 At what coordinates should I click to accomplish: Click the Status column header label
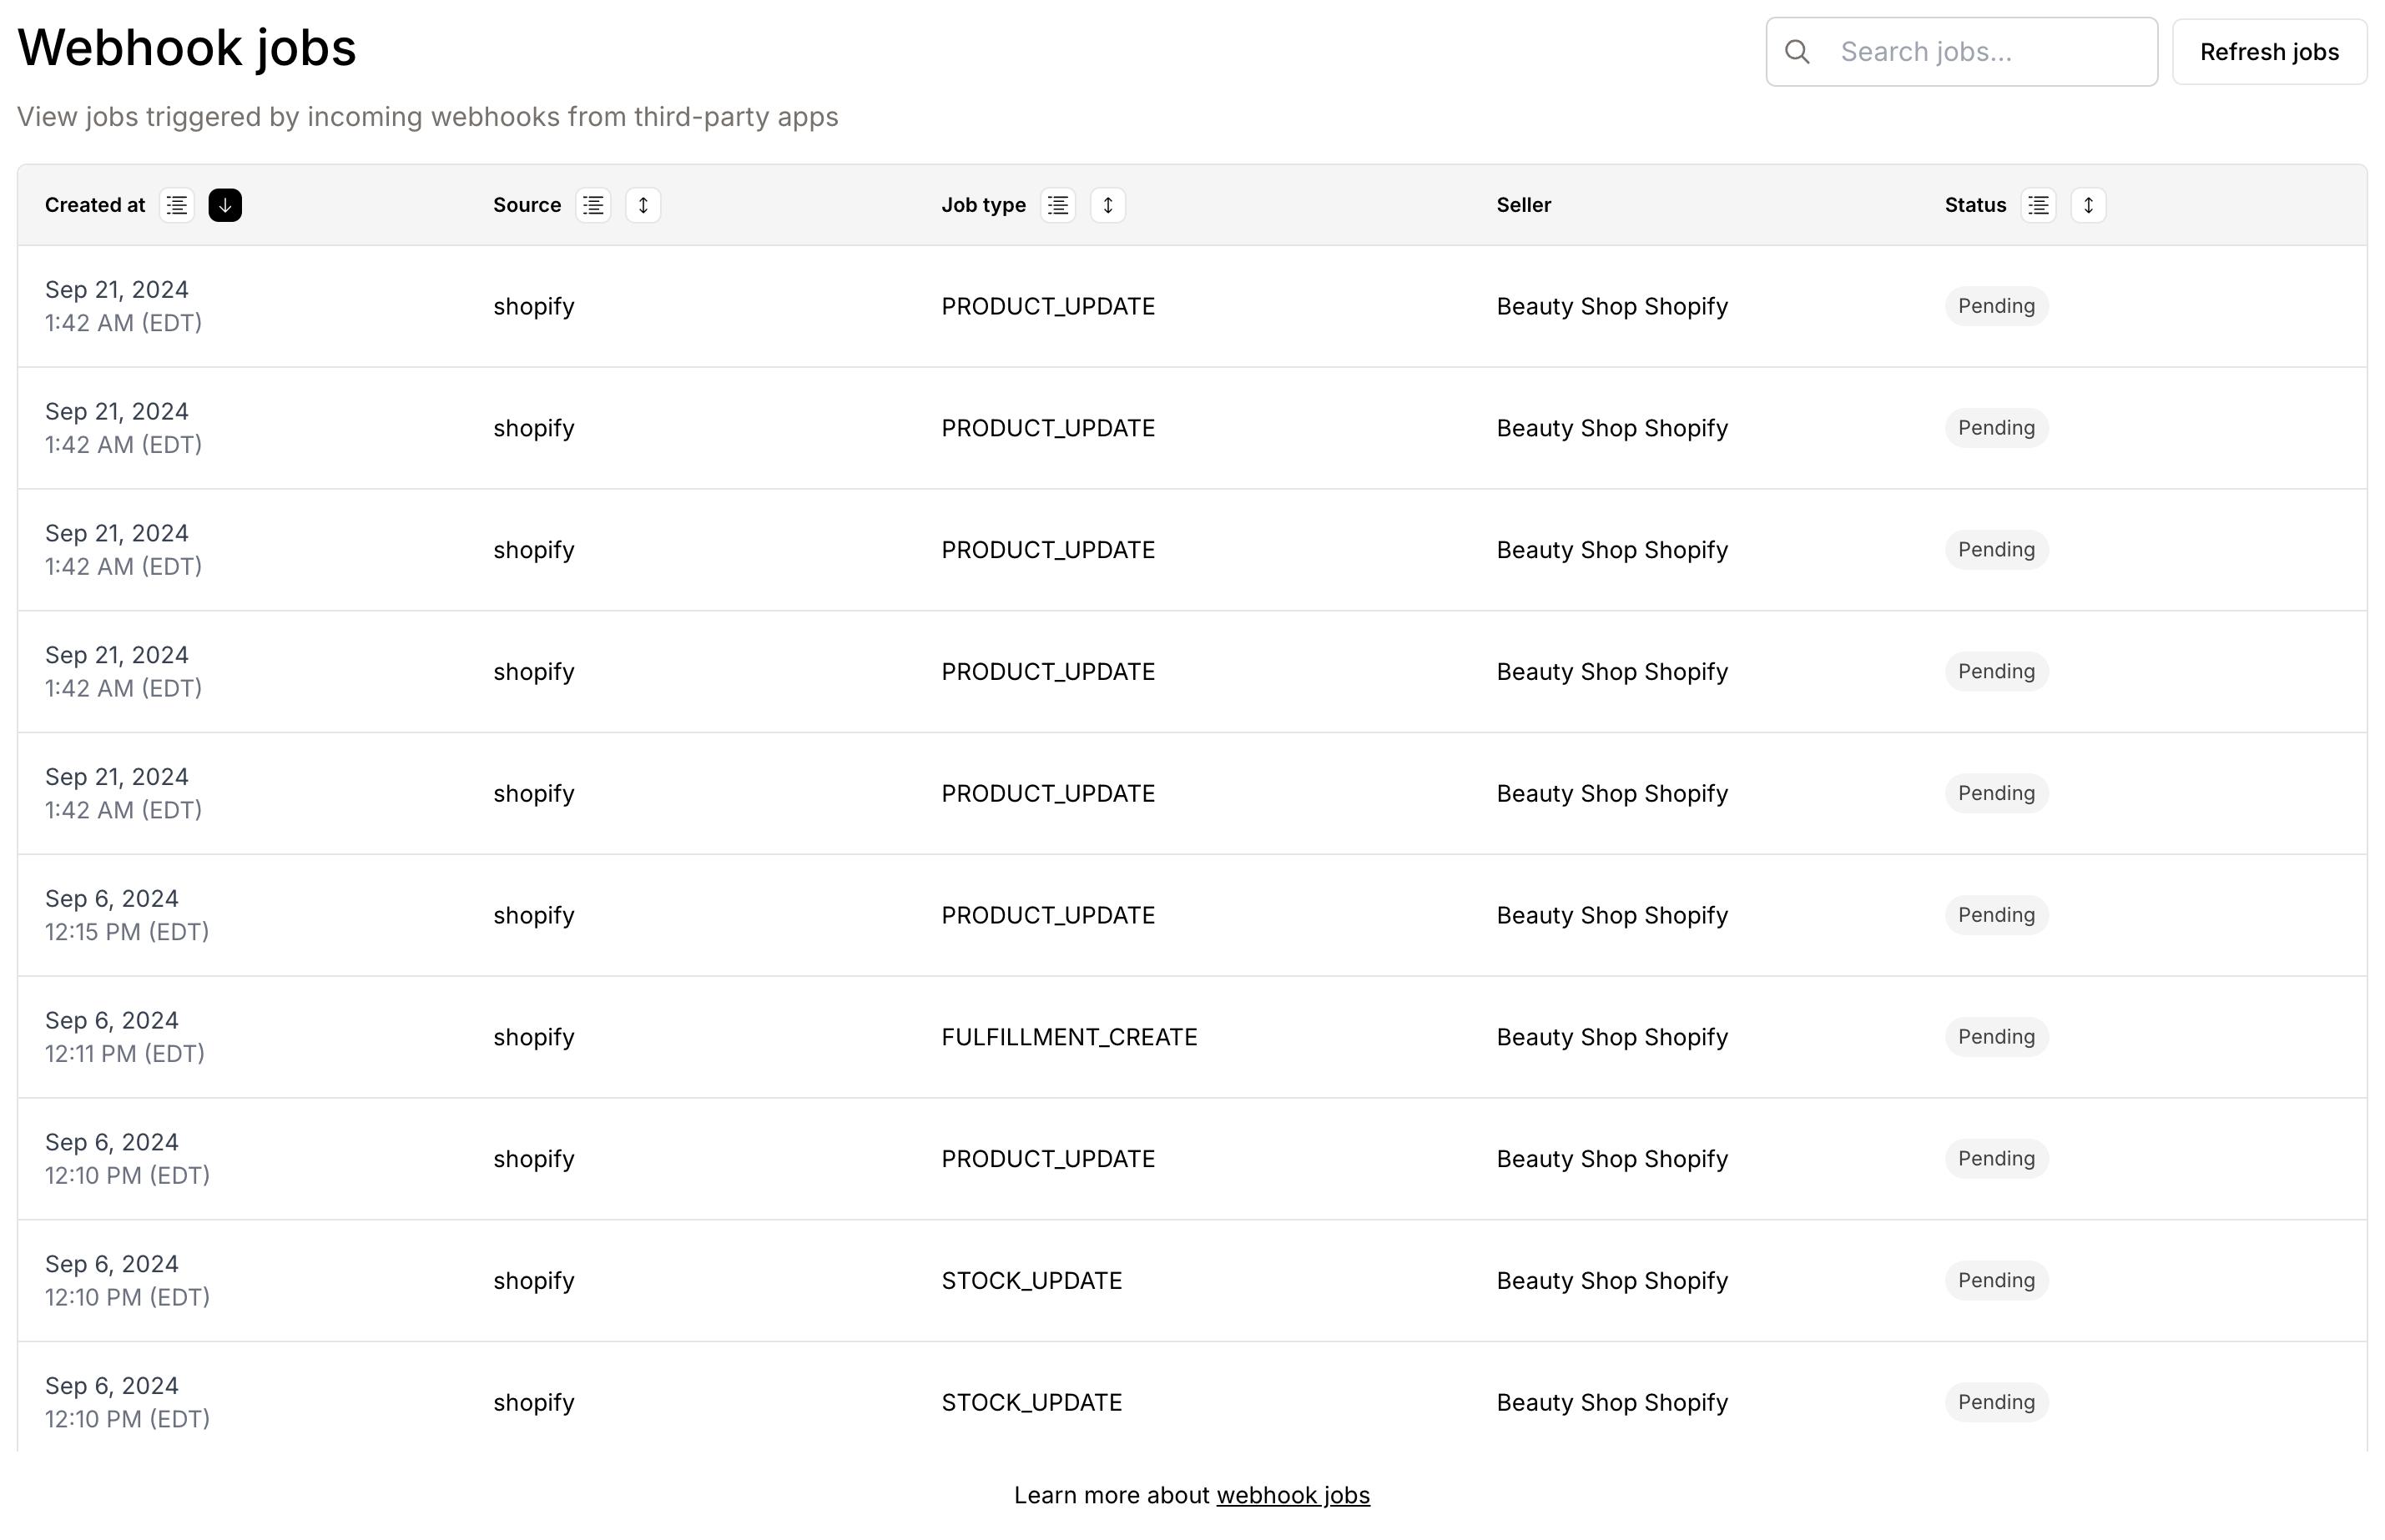coord(1975,205)
